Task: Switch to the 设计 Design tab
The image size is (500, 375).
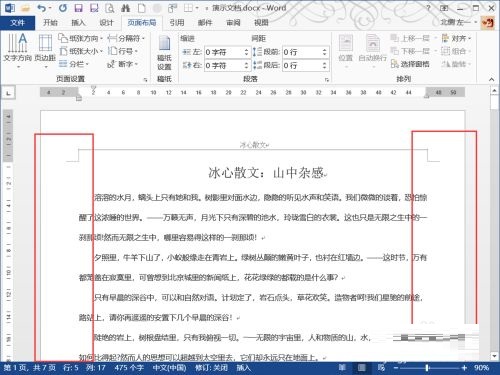Action: pyautogui.click(x=106, y=23)
